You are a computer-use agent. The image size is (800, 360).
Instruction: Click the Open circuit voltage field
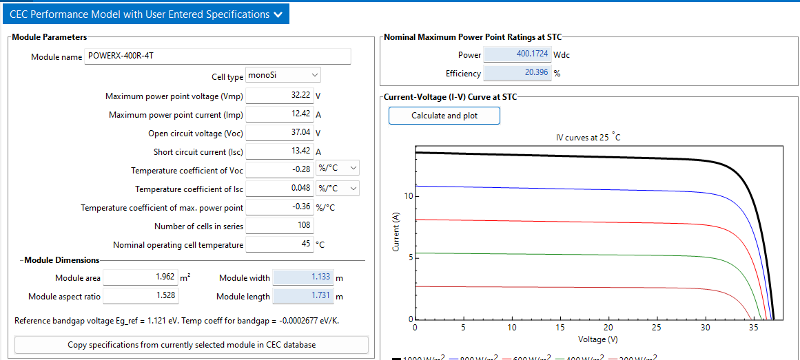[x=279, y=133]
